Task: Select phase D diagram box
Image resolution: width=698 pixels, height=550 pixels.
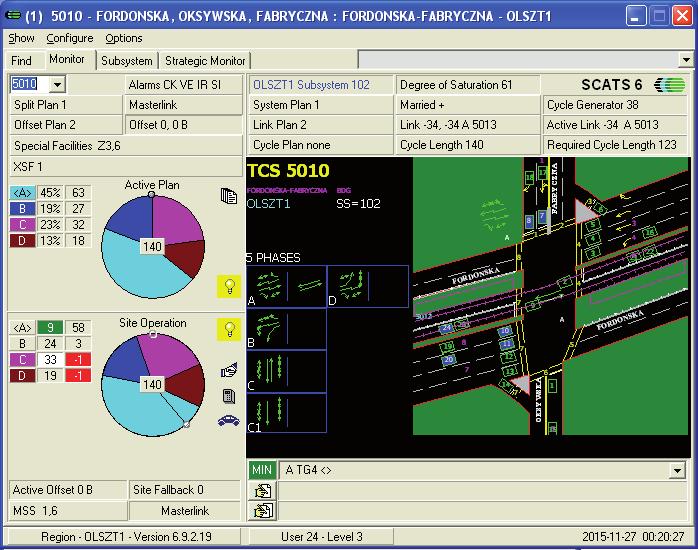Action: tap(368, 287)
